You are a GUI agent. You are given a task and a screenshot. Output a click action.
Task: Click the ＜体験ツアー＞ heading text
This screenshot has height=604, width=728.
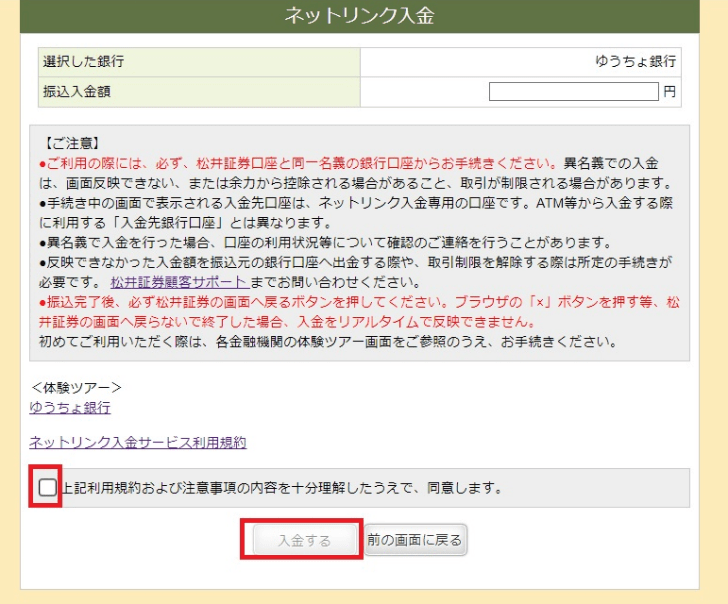tap(77, 387)
